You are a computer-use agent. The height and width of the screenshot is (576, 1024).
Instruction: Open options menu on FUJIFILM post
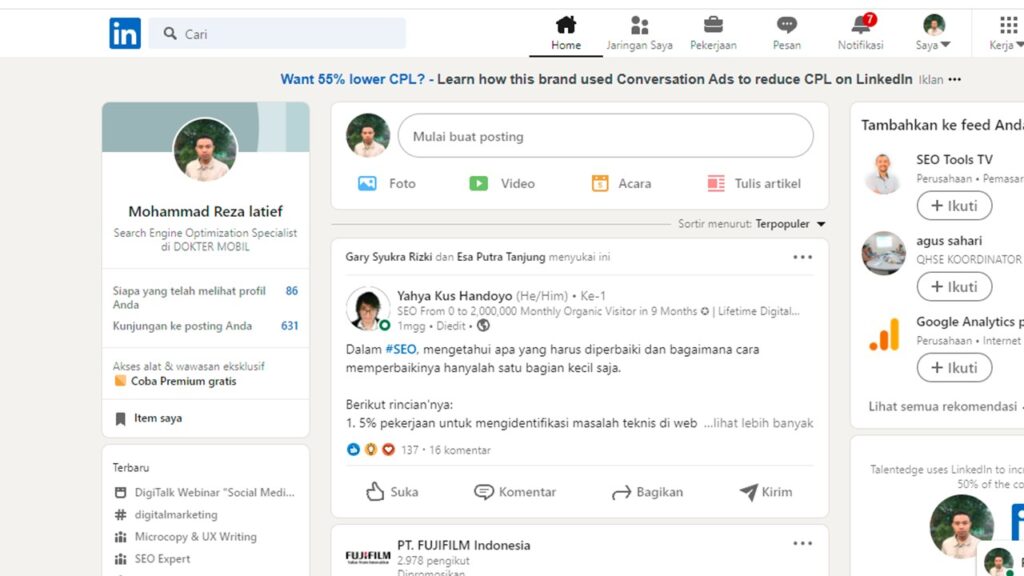[803, 543]
